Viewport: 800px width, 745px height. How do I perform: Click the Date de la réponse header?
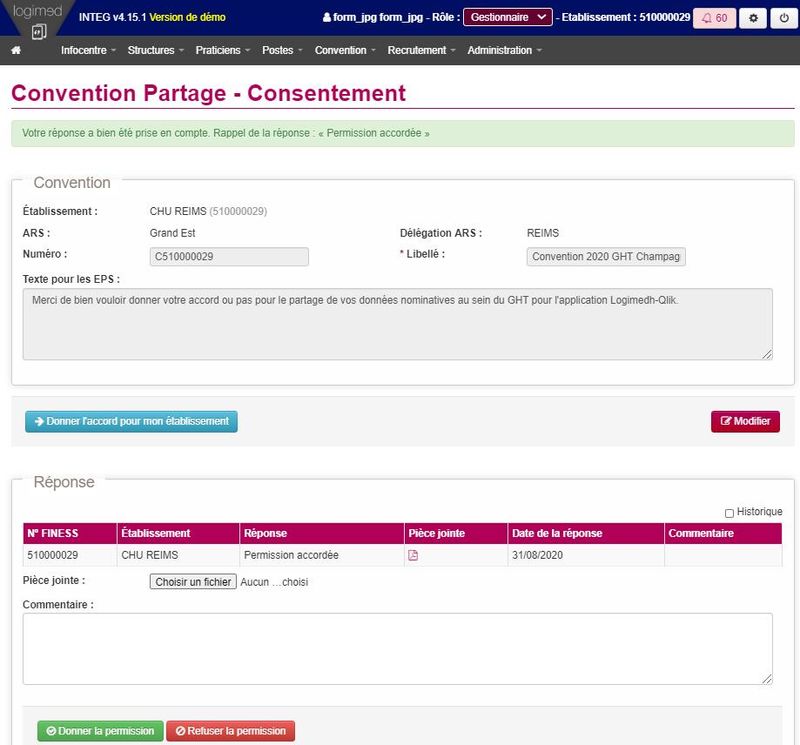point(586,533)
